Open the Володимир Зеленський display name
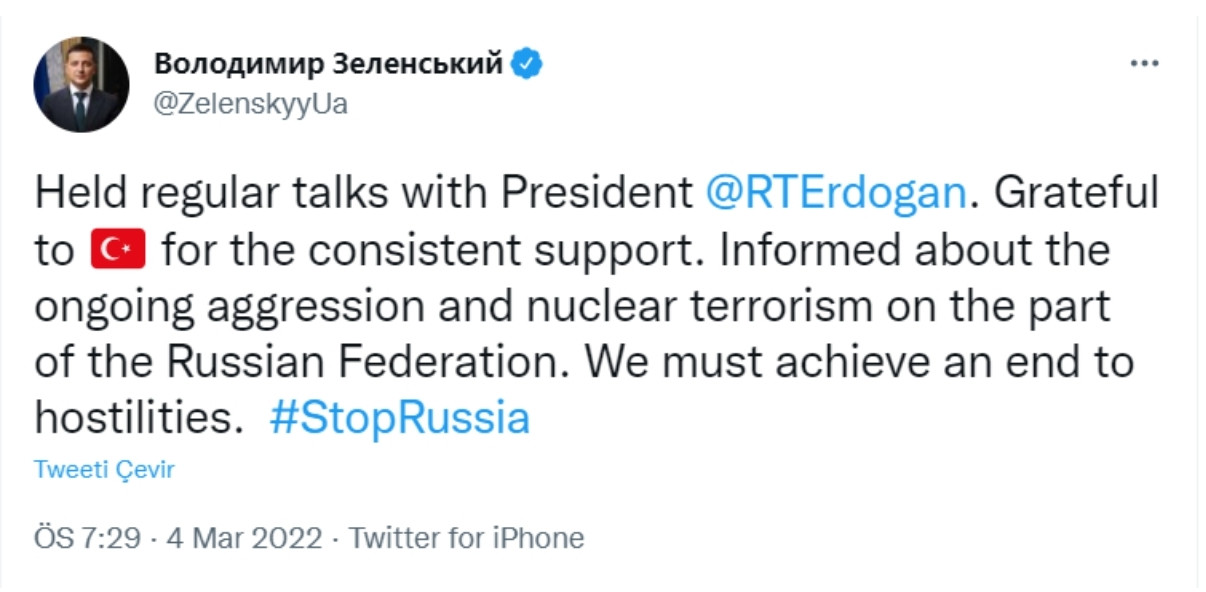This screenshot has height=592, width=1206. (328, 65)
